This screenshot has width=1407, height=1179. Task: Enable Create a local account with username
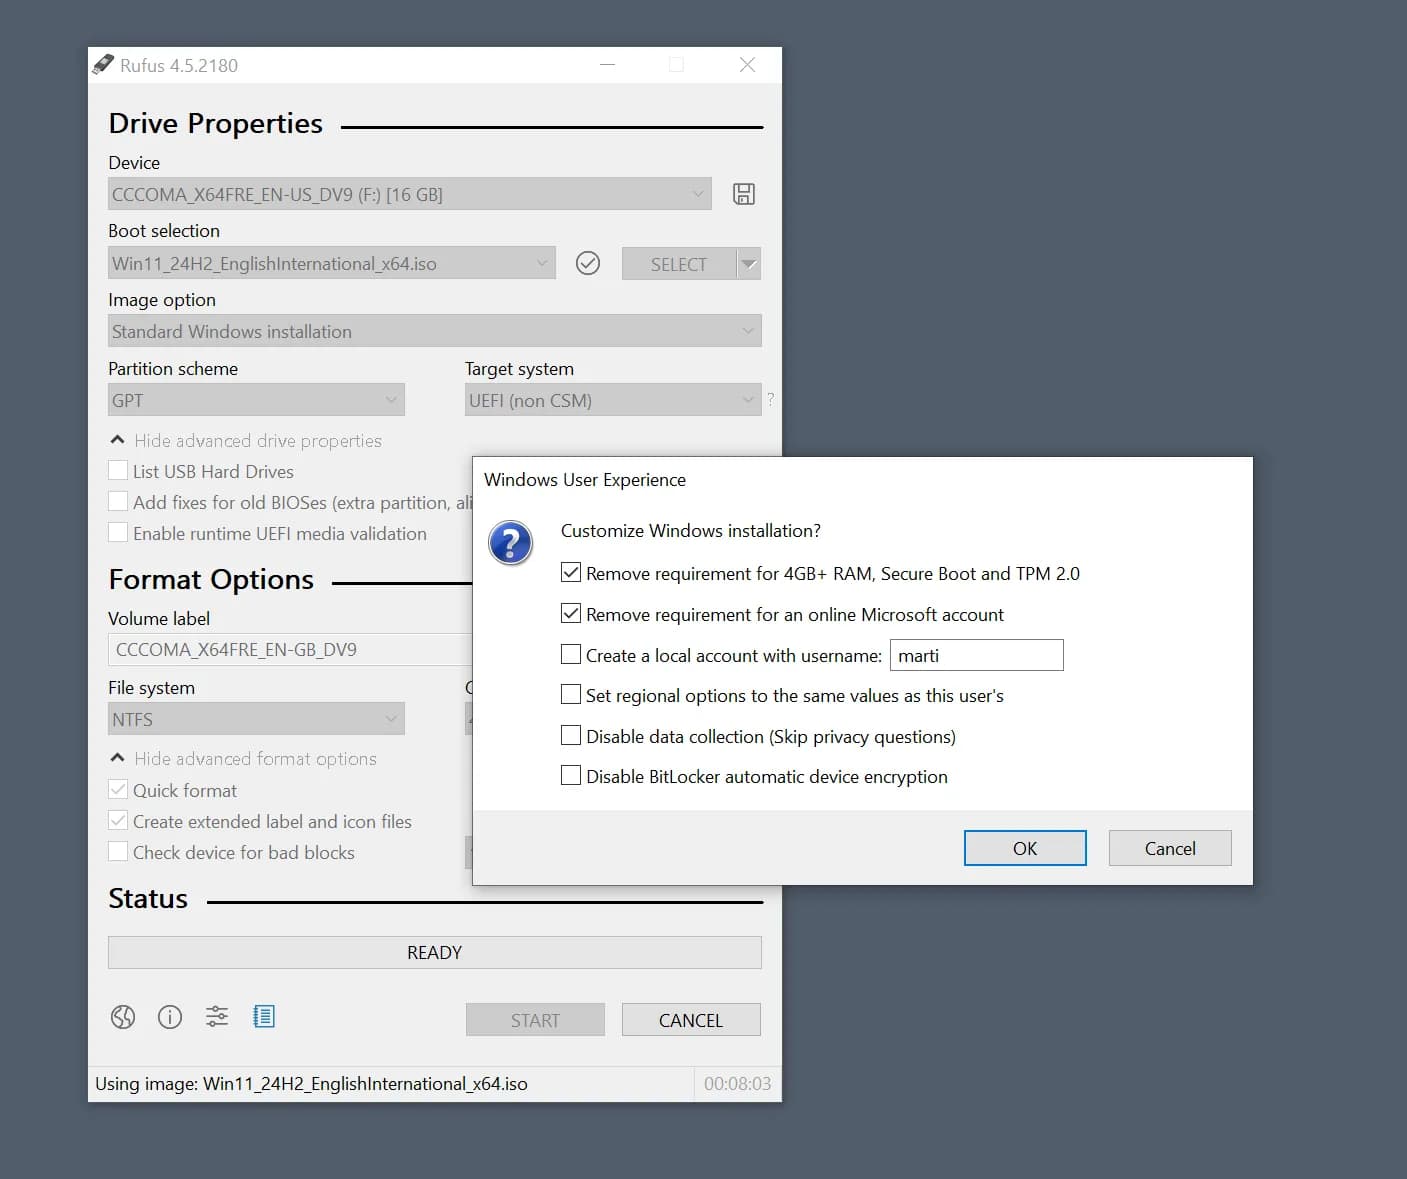click(571, 655)
